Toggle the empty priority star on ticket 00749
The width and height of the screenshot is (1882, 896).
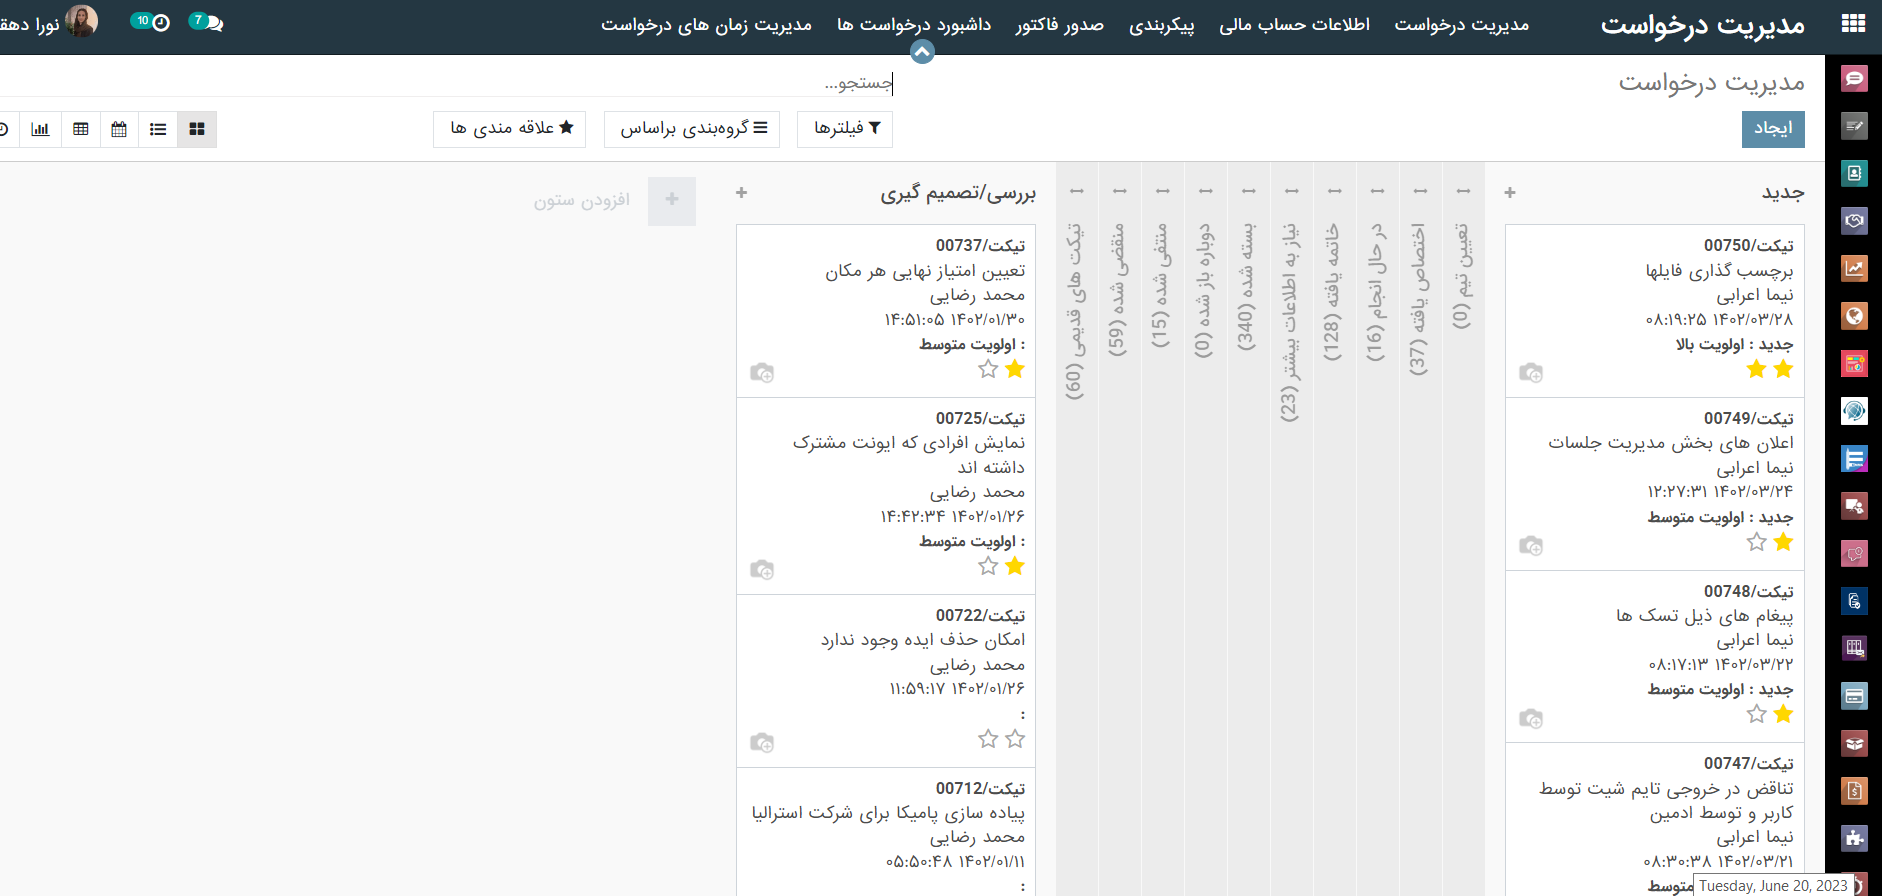(x=1756, y=542)
